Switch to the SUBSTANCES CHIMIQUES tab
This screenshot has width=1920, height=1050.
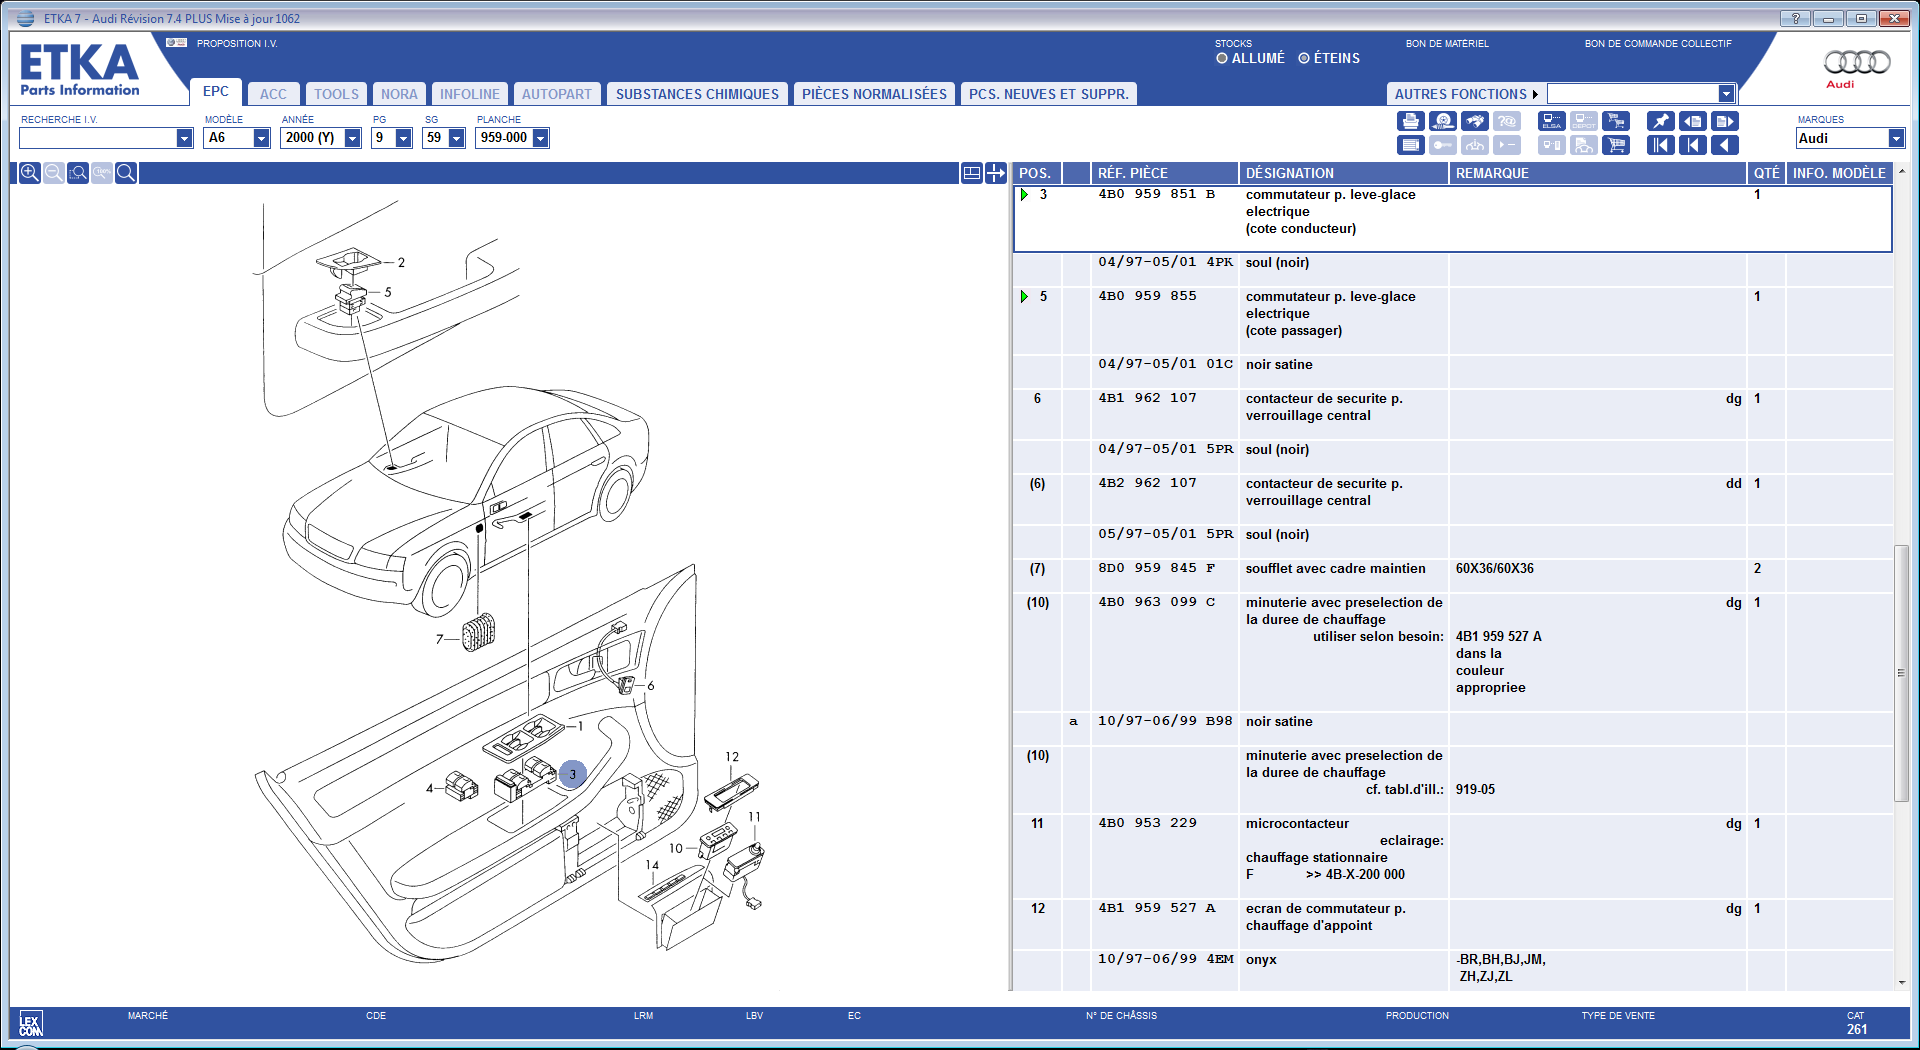pyautogui.click(x=697, y=94)
